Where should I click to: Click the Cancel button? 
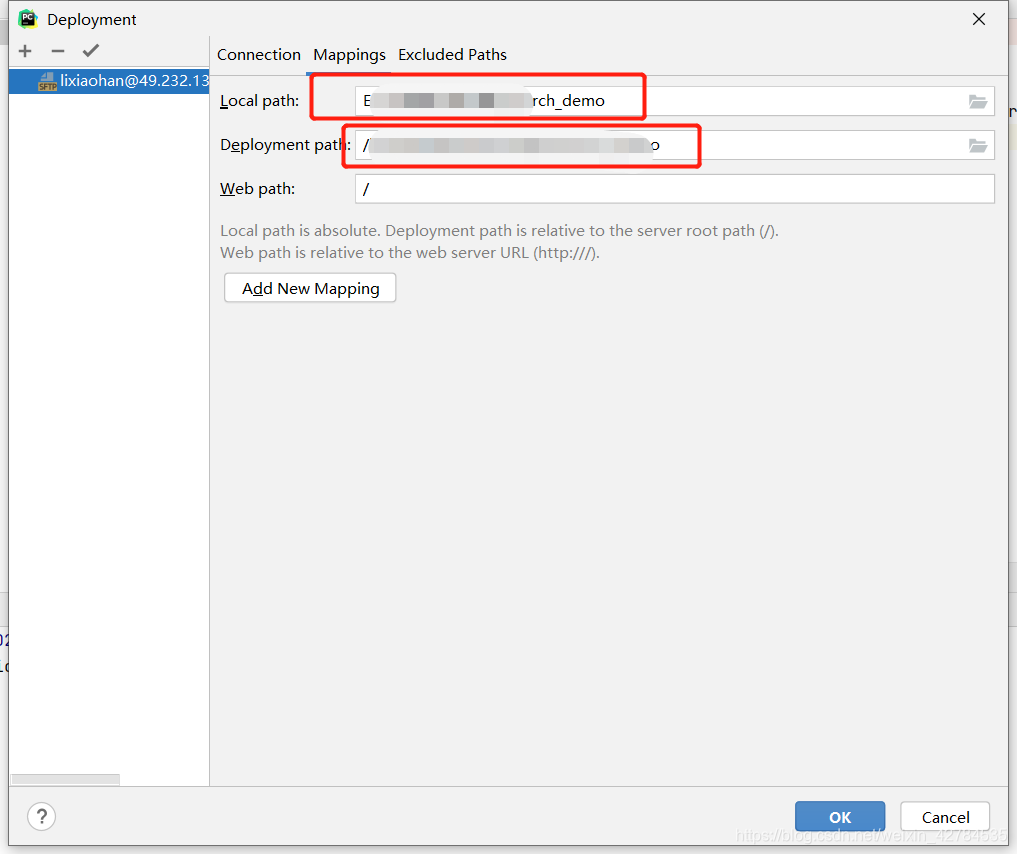click(x=945, y=817)
